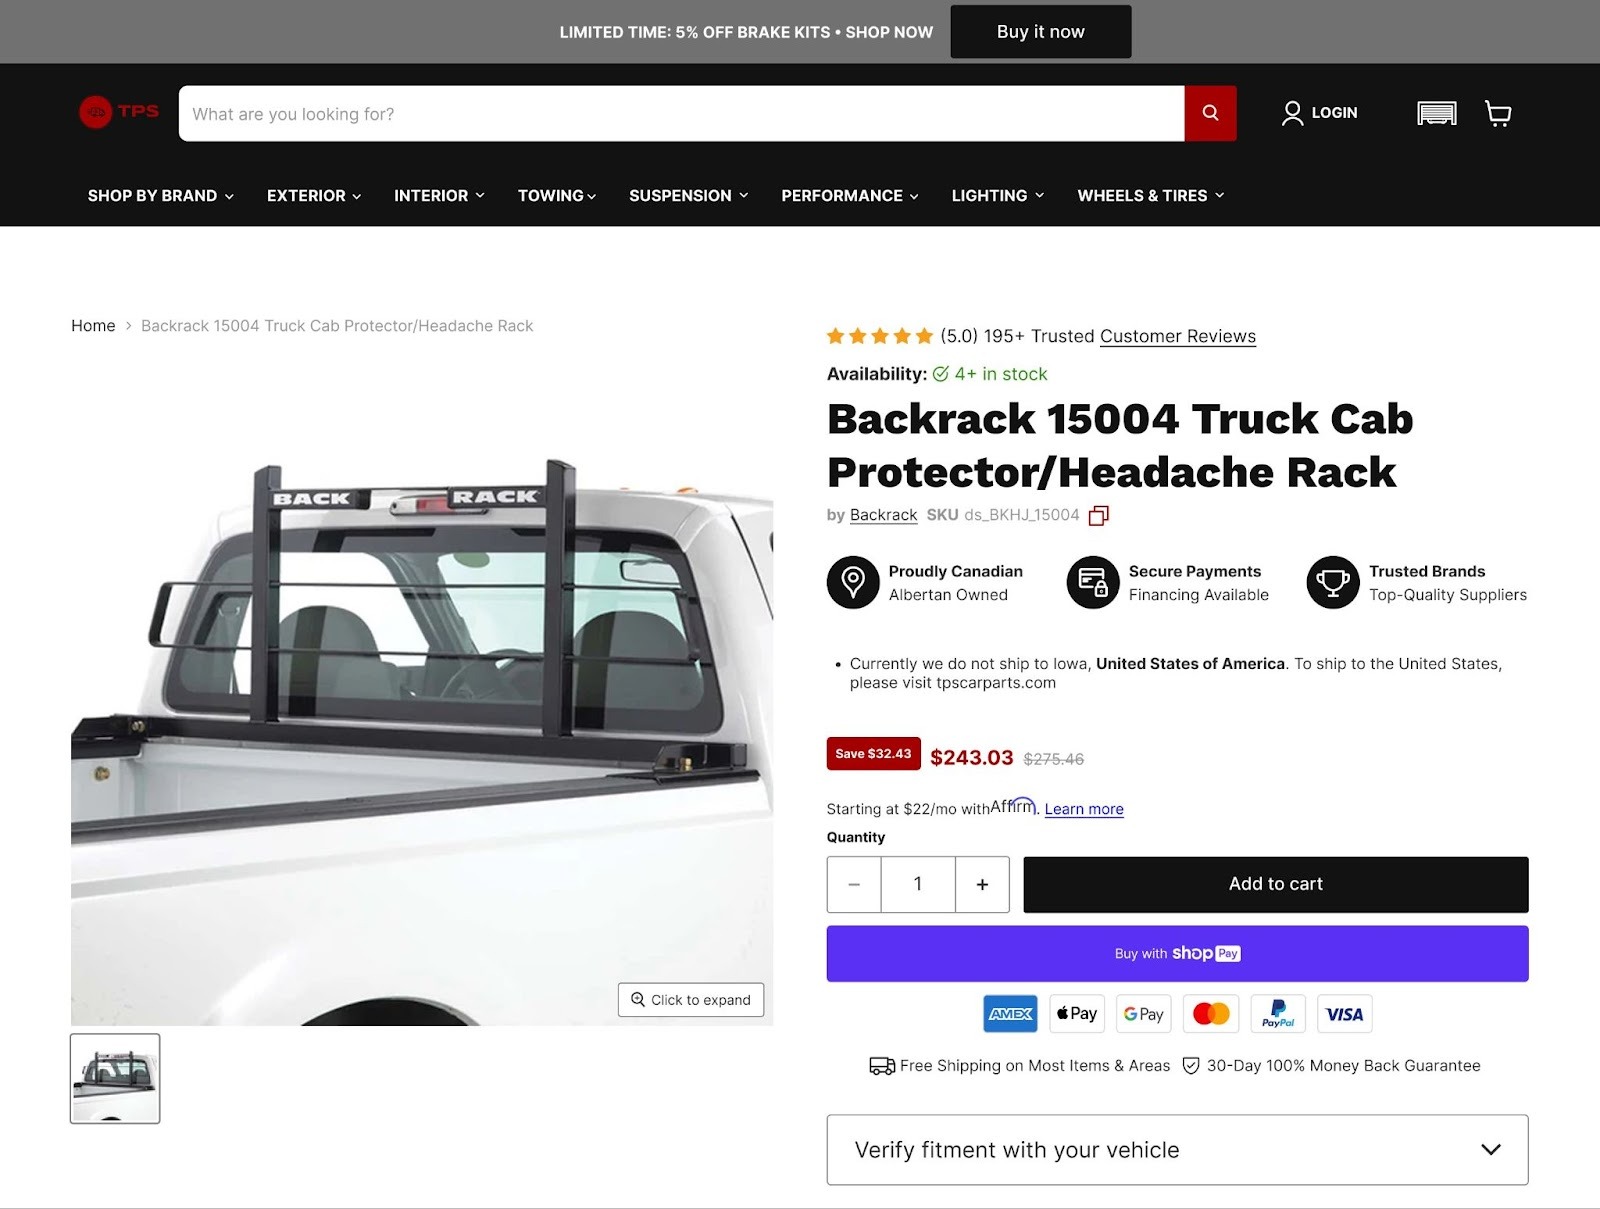
Task: Click Buy it now in the top banner
Action: [x=1041, y=32]
